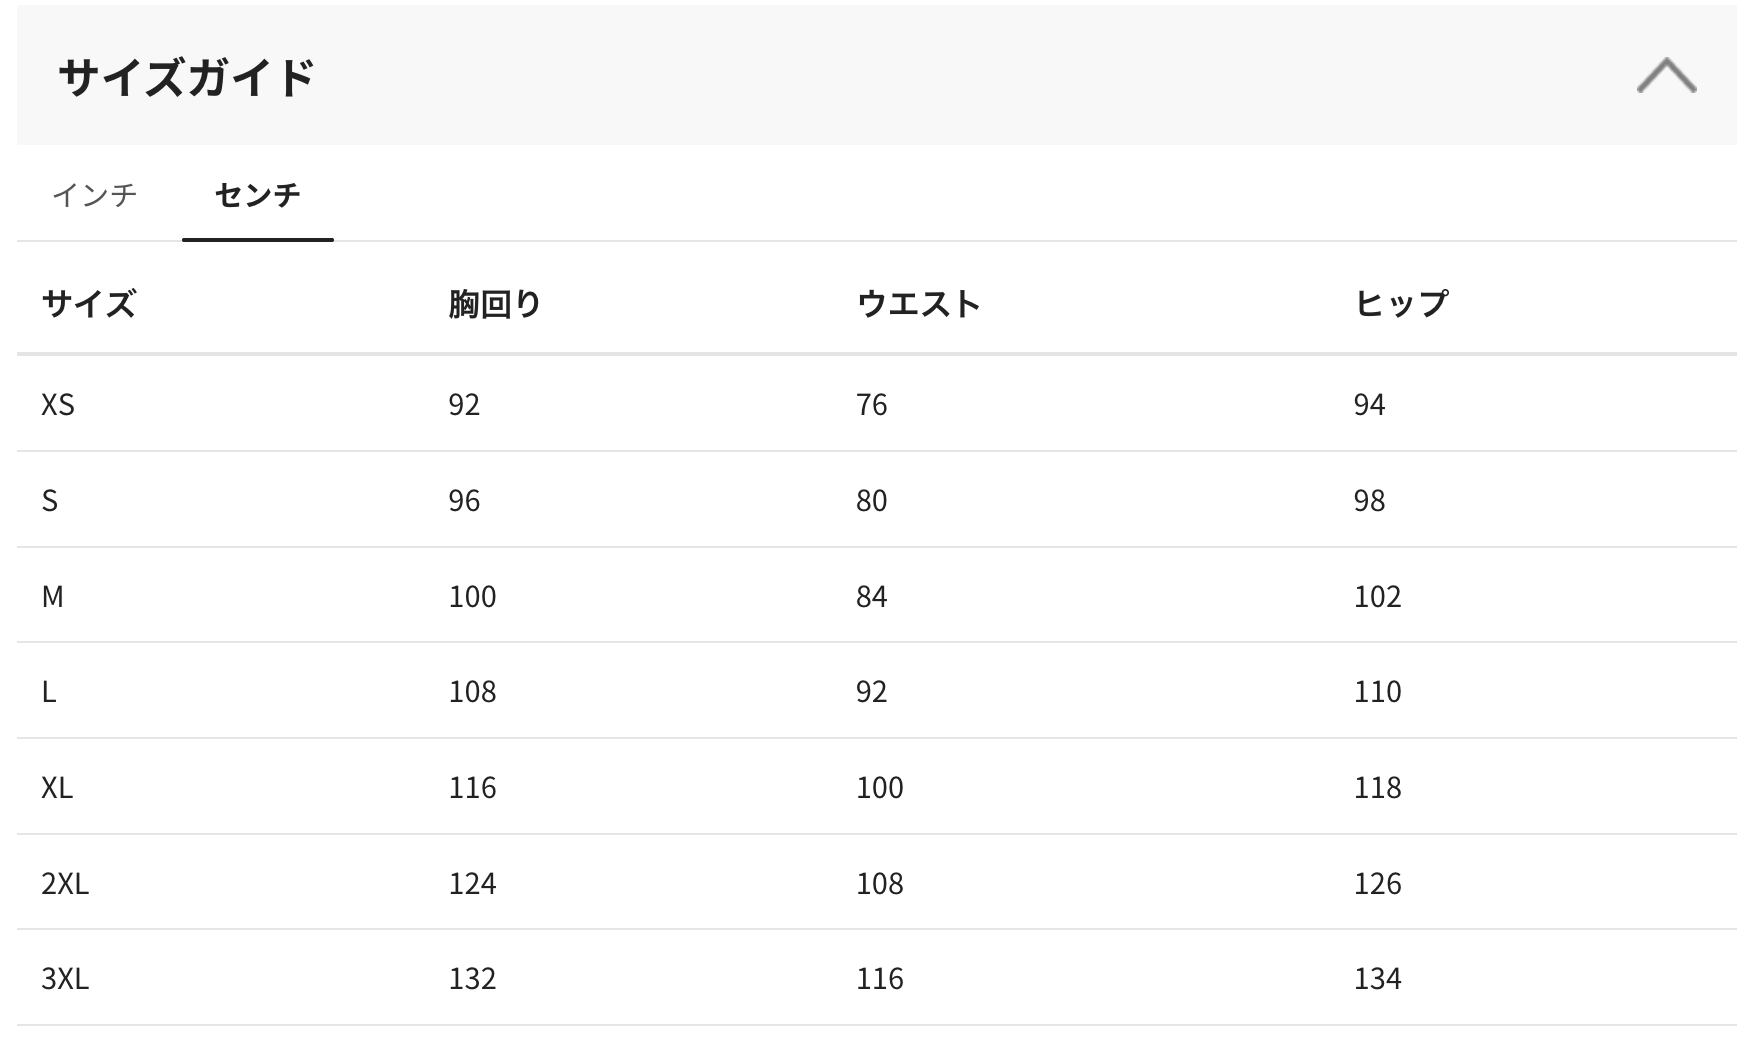Select the M size row label
Image resolution: width=1752 pixels, height=1058 pixels.
pos(52,596)
